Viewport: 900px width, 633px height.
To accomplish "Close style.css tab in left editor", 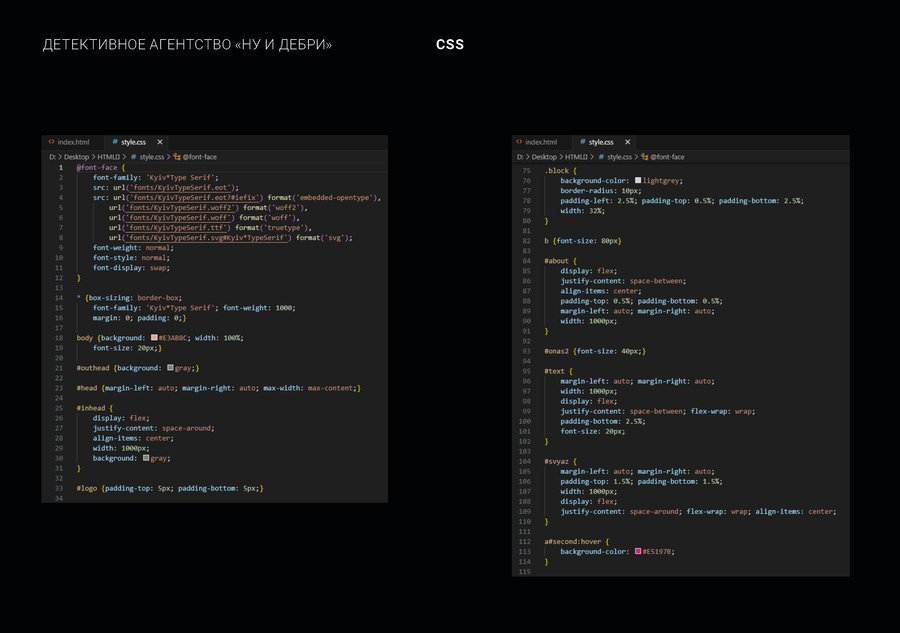I will click(x=160, y=142).
